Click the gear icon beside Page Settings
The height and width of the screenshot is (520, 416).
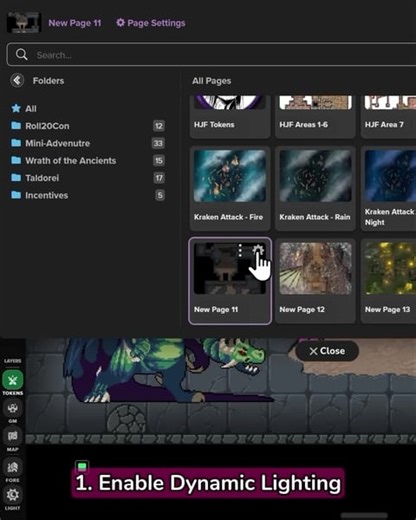120,22
